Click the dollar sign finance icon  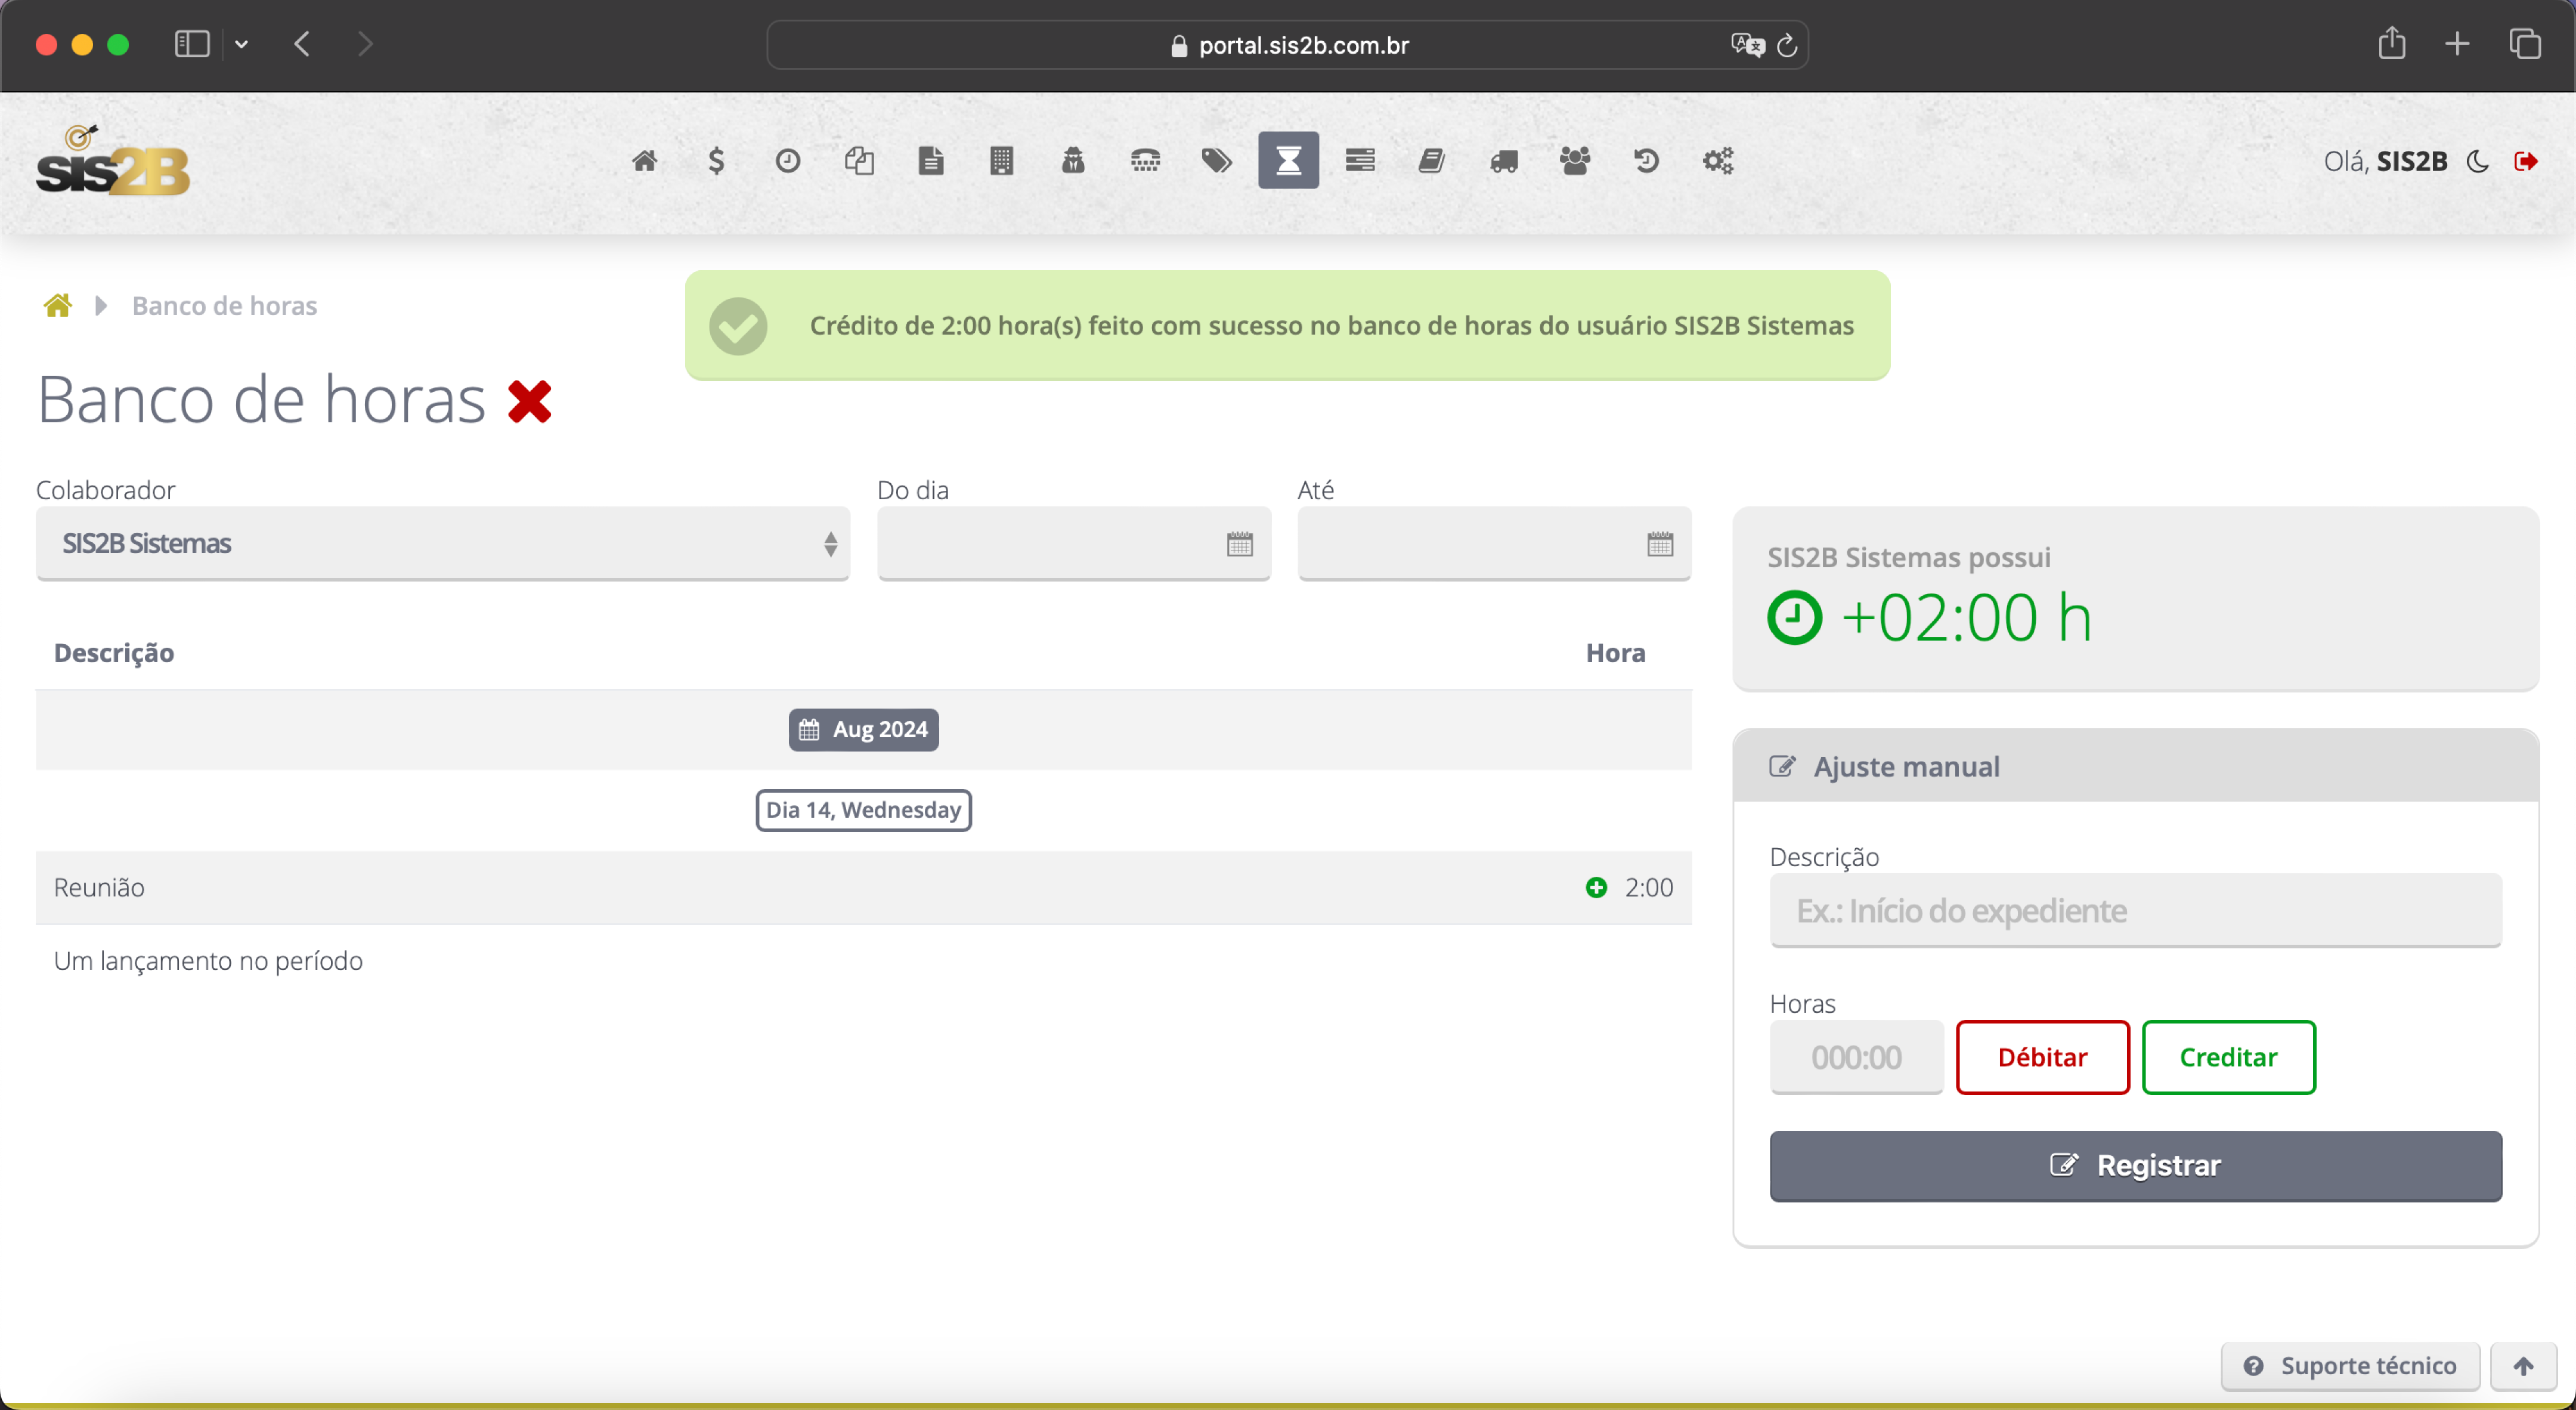coord(716,161)
